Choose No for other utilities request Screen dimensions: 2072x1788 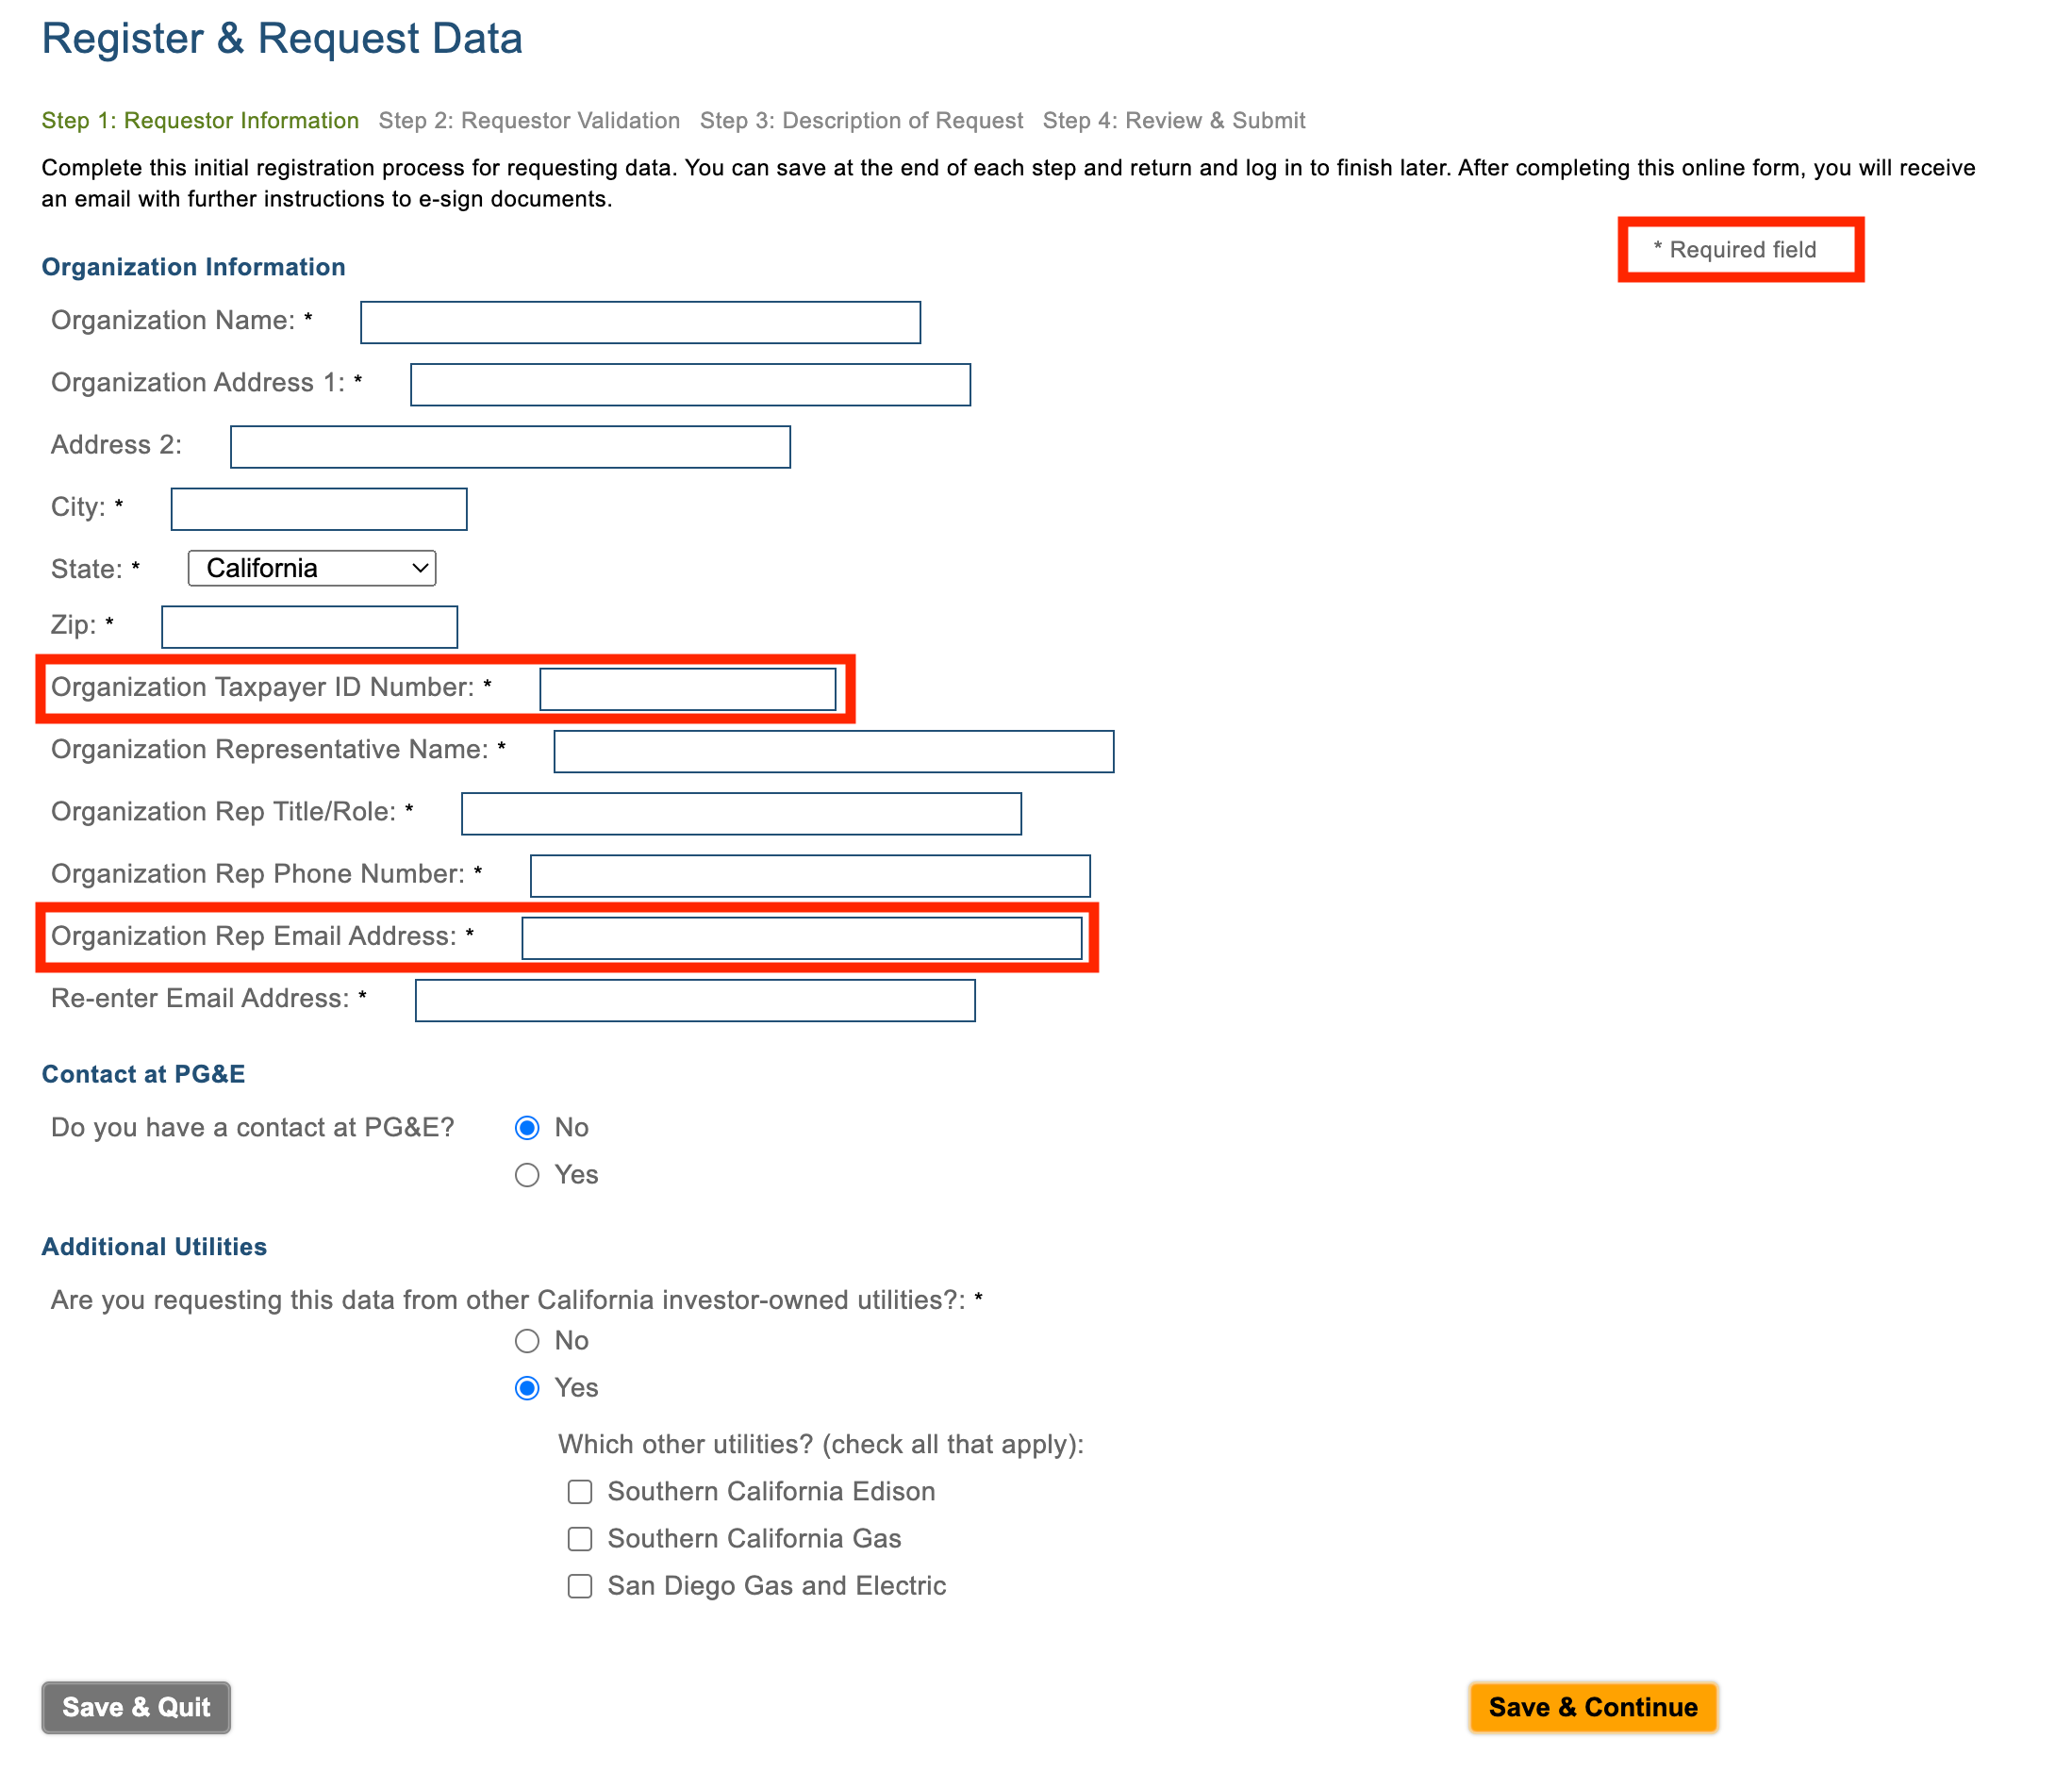[x=527, y=1341]
